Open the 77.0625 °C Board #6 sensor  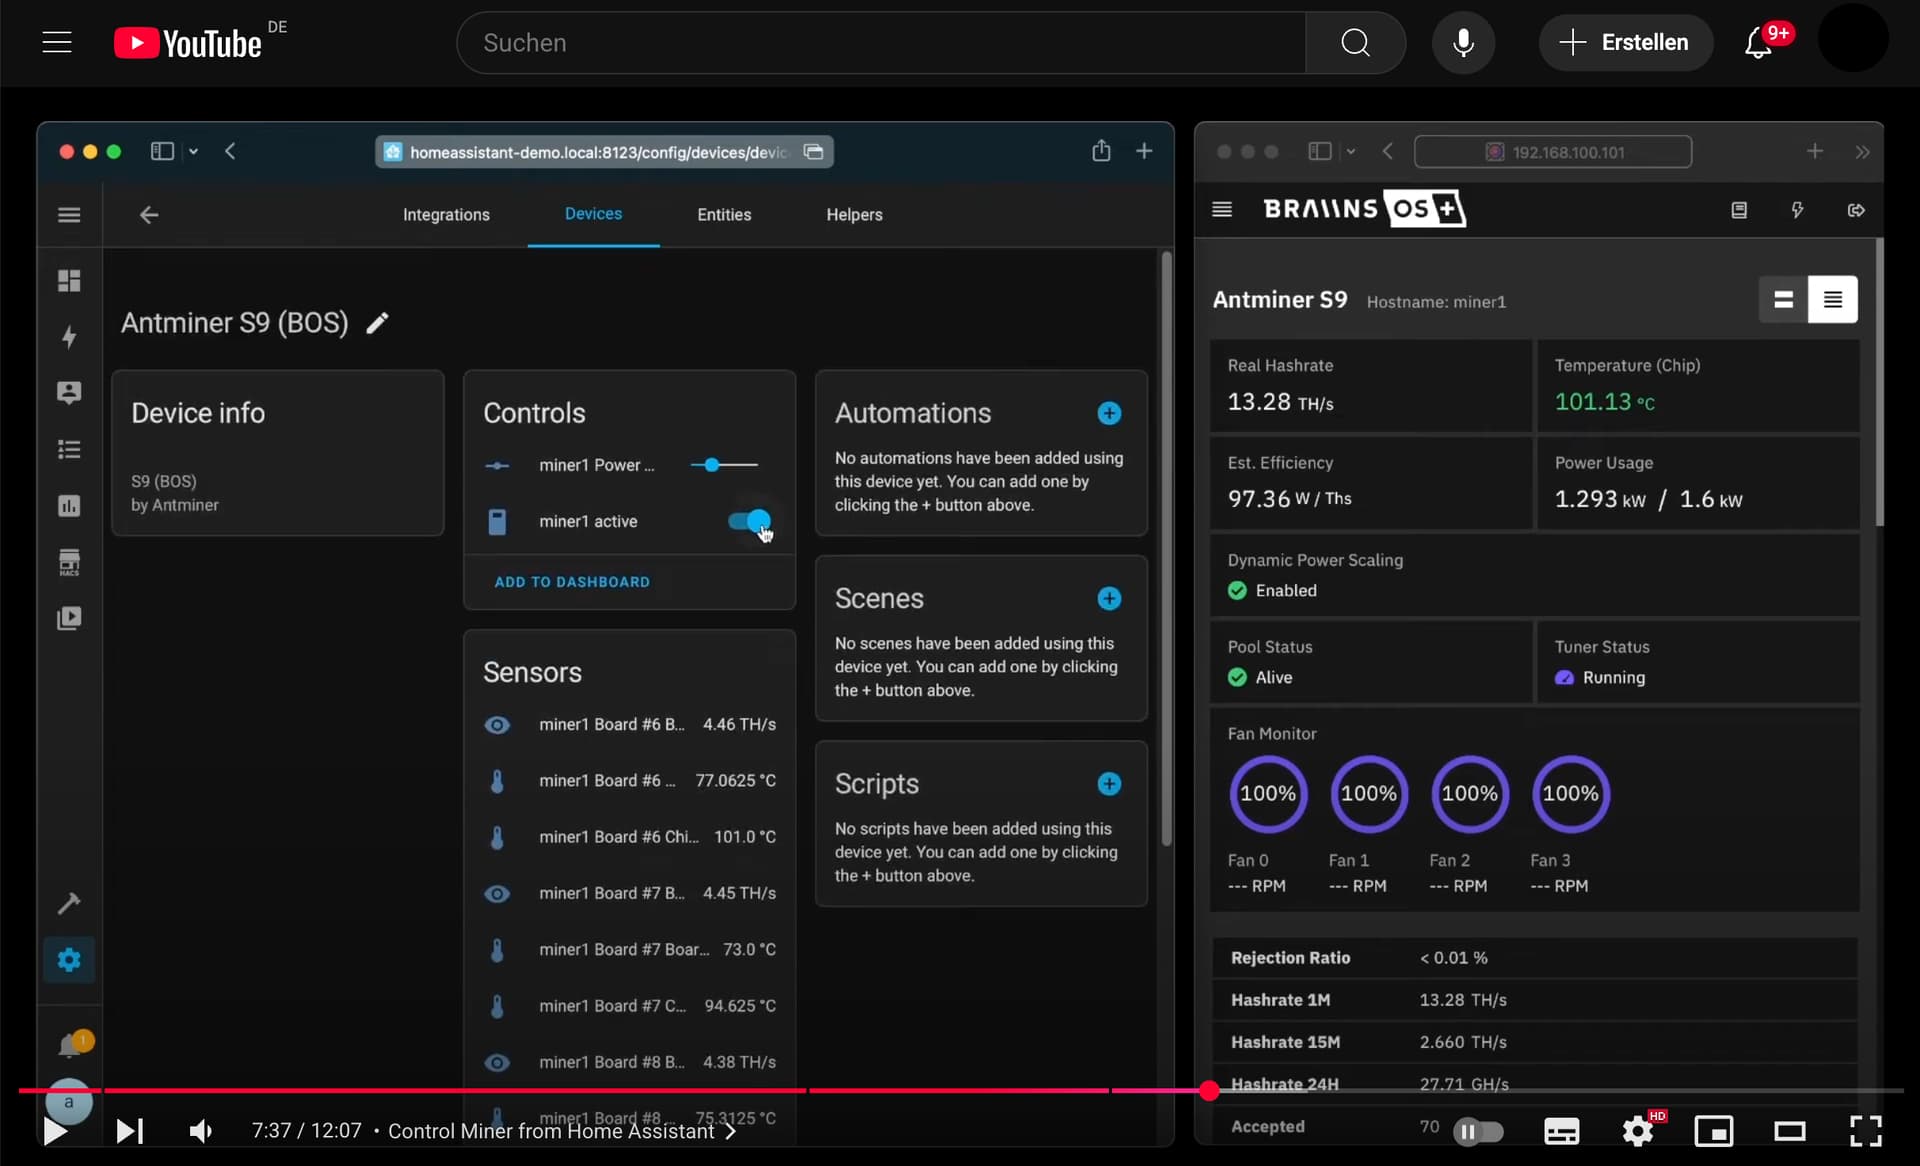[630, 781]
